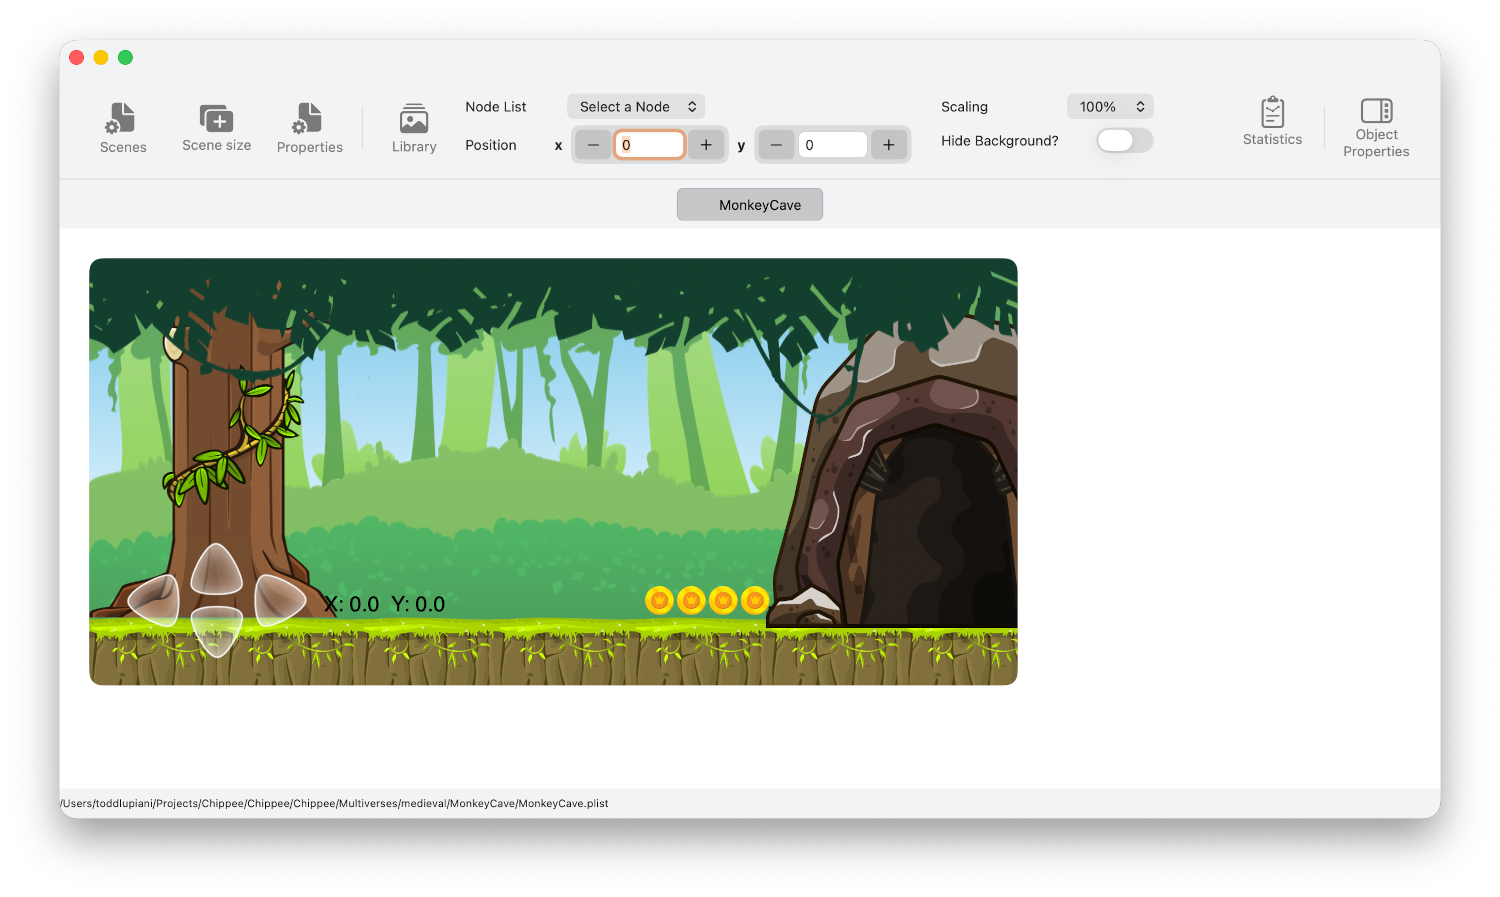Image resolution: width=1500 pixels, height=897 pixels.
Task: Open the 100% Scaling dropdown
Action: tap(1110, 107)
